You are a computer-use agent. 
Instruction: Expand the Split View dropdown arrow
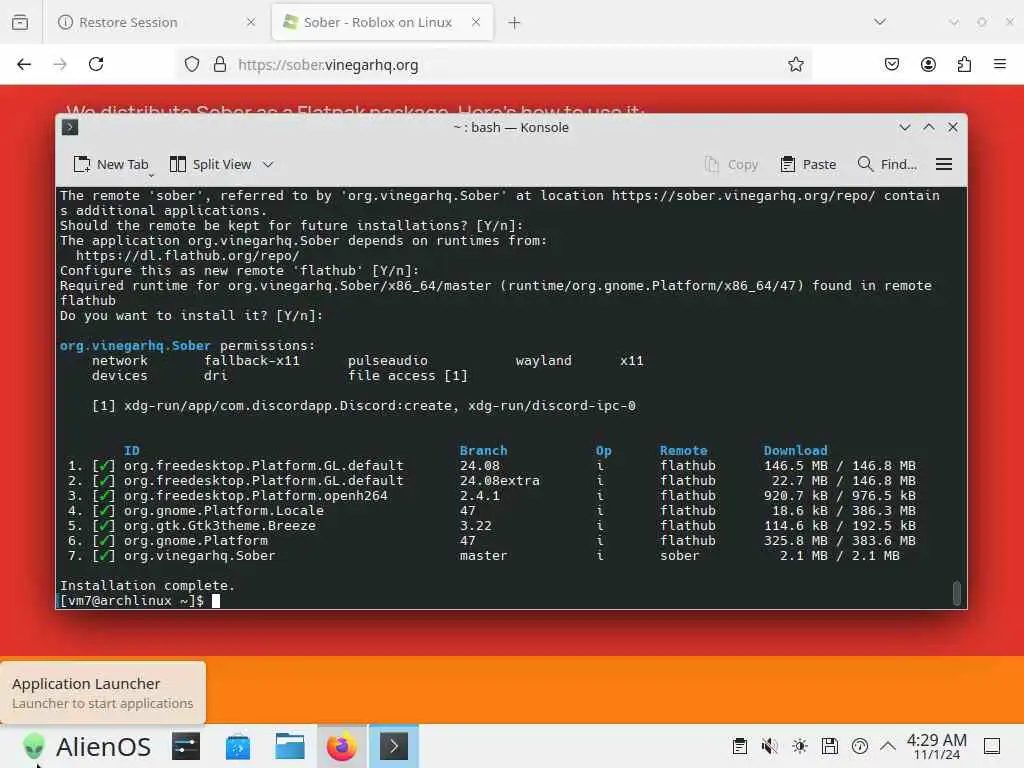[268, 165]
